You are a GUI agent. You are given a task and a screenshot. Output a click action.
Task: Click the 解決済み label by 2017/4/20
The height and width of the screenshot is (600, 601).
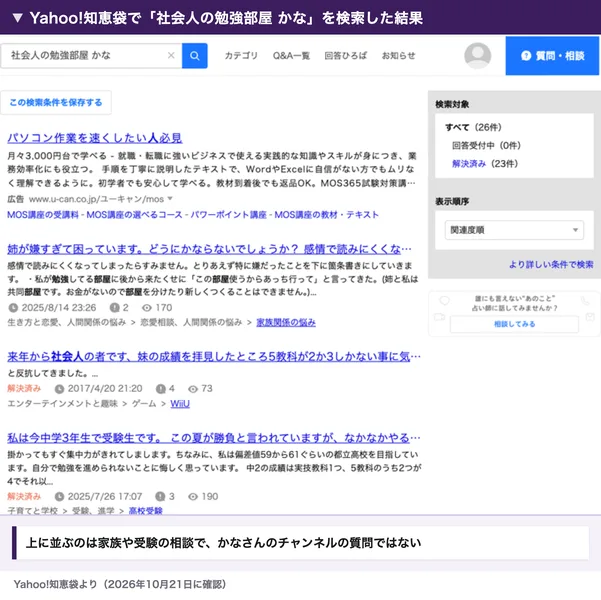point(24,388)
